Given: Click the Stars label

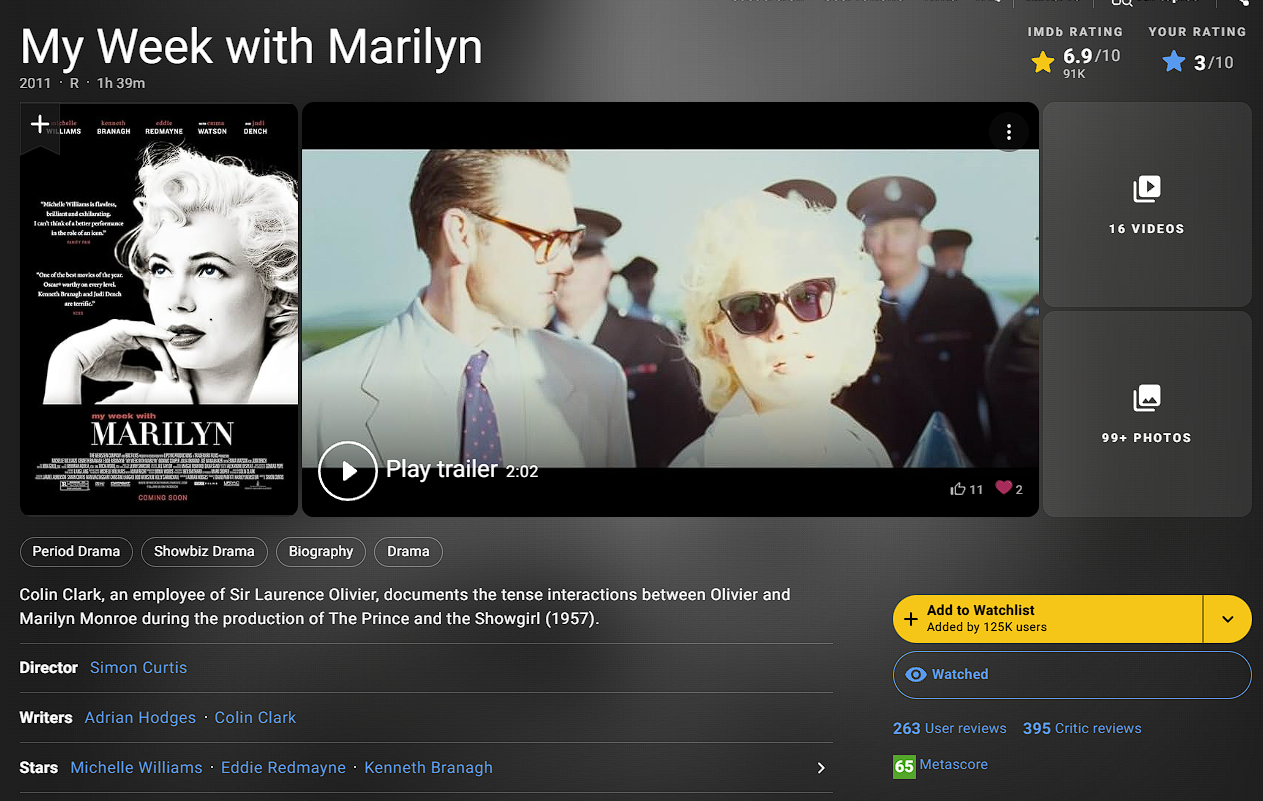Looking at the screenshot, I should coord(39,768).
